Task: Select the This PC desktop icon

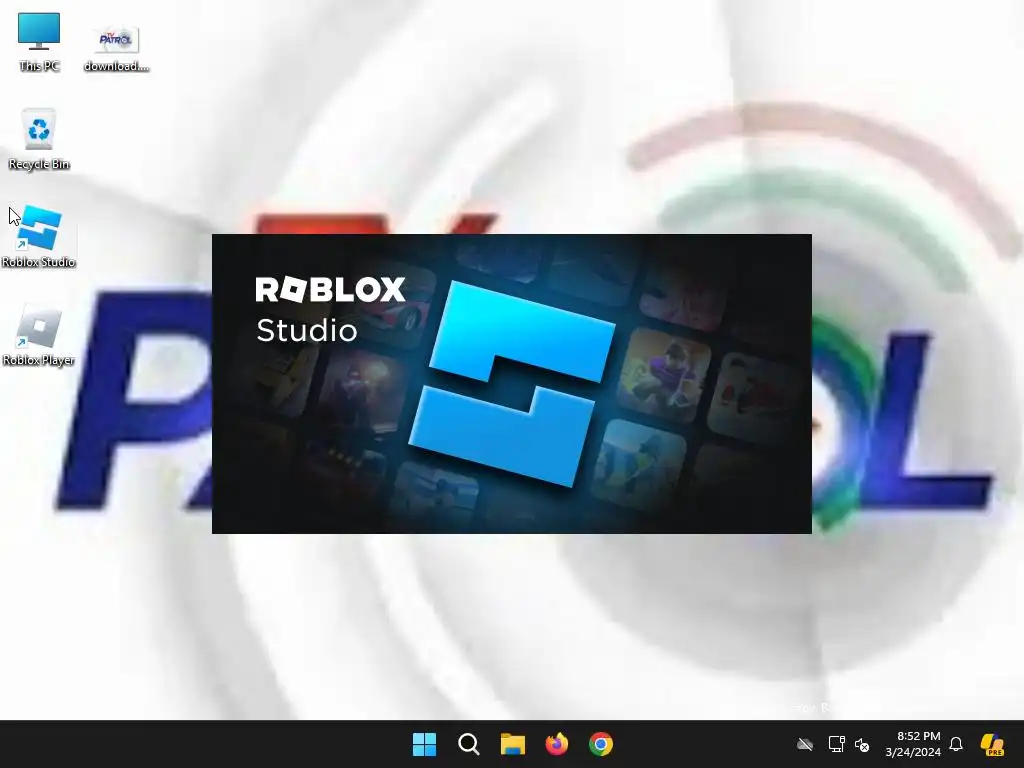Action: pyautogui.click(x=39, y=42)
